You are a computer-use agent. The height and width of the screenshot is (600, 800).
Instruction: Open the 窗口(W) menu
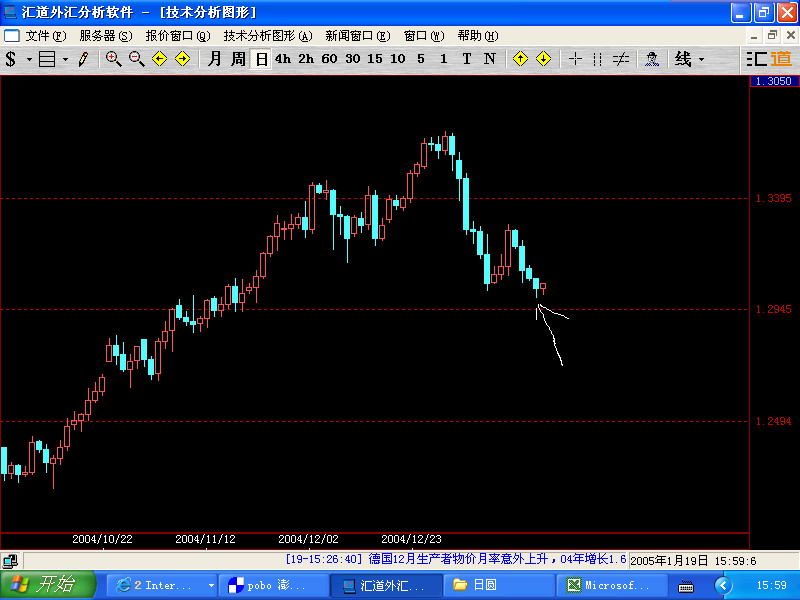(424, 36)
